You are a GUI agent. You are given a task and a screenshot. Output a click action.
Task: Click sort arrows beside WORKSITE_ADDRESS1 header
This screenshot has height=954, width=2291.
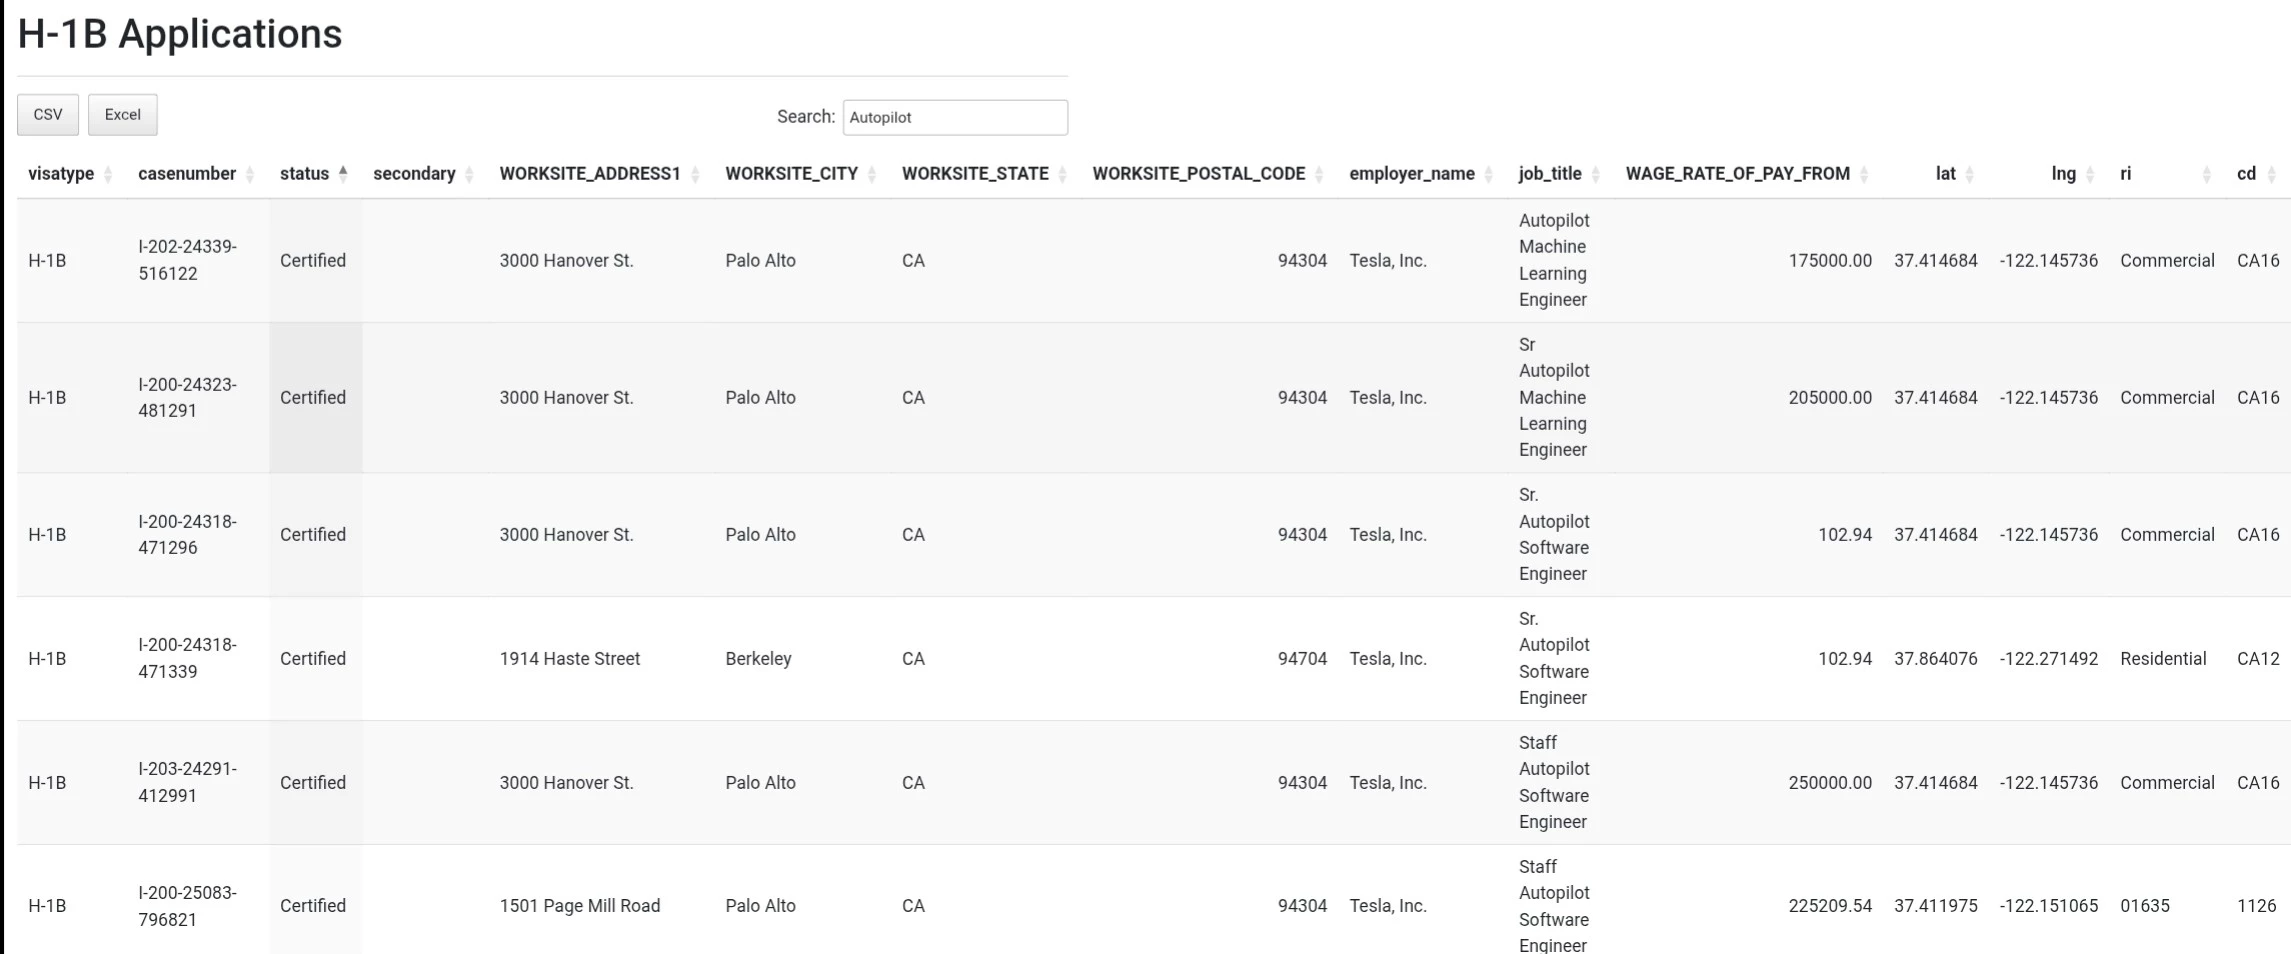click(695, 174)
